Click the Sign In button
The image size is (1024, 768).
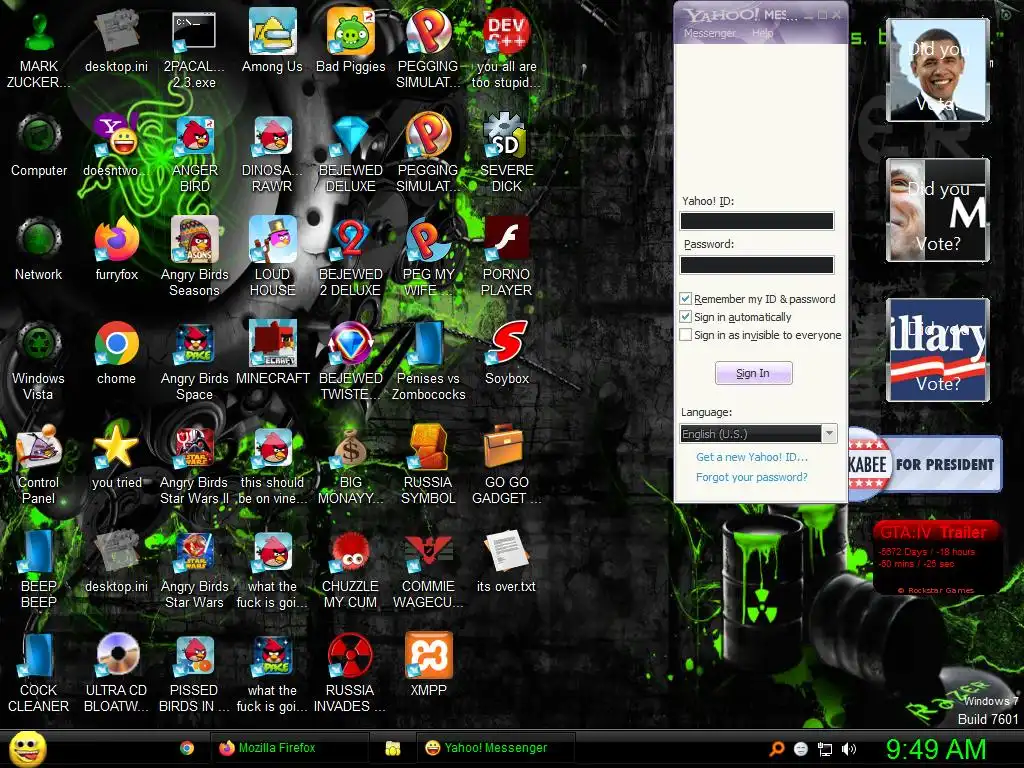click(x=754, y=373)
